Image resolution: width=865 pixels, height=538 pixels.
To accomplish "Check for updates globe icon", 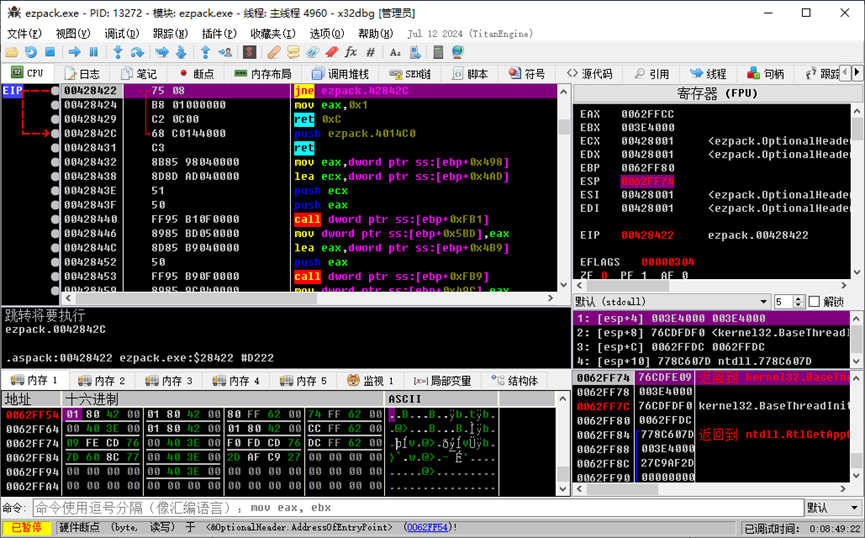I will point(457,52).
